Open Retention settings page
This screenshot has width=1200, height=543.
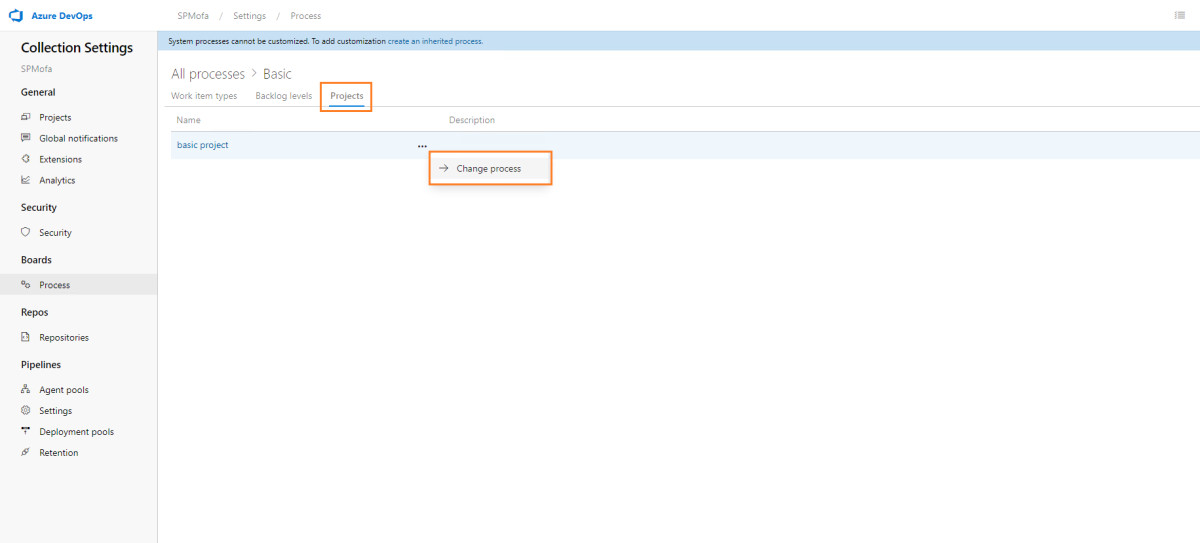click(58, 453)
